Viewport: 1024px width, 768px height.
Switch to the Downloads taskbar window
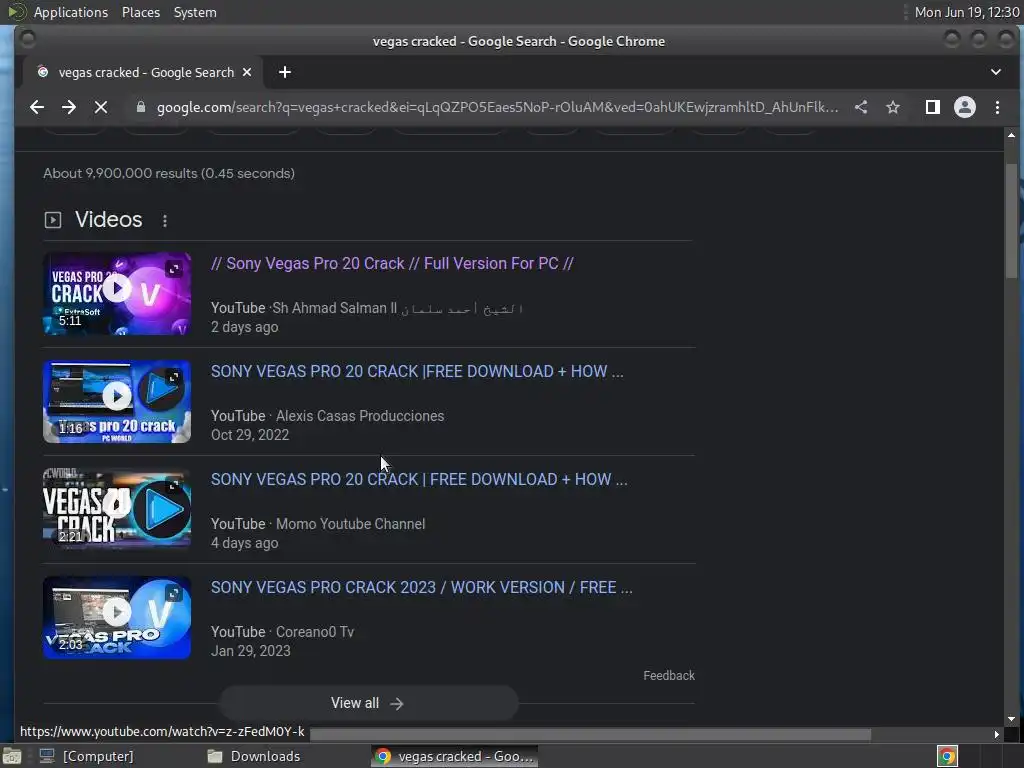[253, 756]
